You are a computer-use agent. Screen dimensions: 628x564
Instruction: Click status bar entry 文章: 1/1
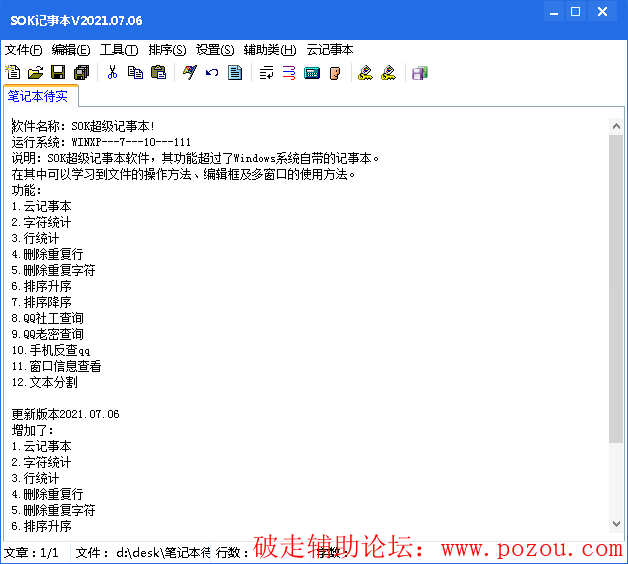click(x=31, y=553)
